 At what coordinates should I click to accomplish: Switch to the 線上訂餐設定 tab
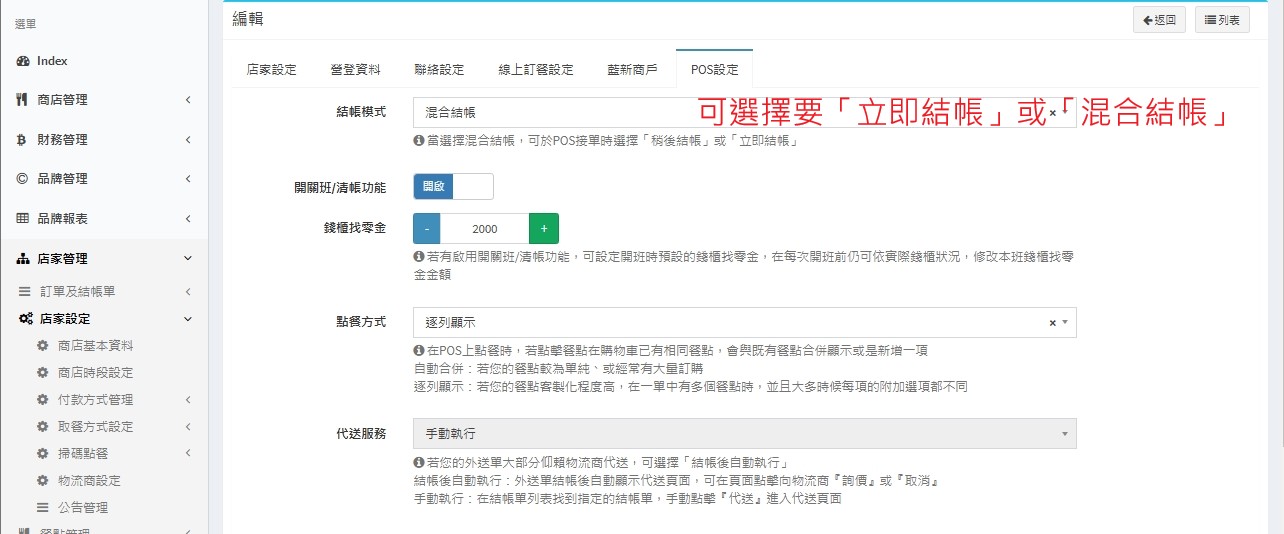tap(536, 70)
